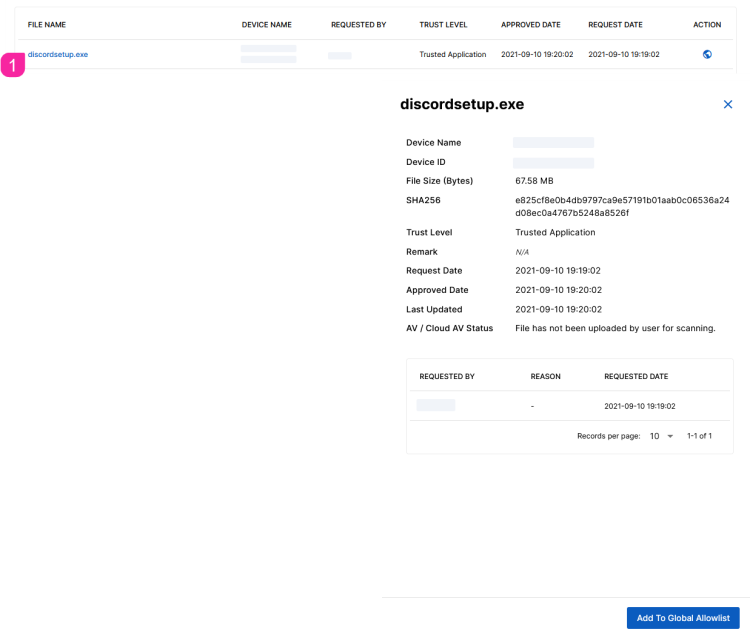The width and height of the screenshot is (750, 638).
Task: Select the REQUESTED BY table column header
Action: (358, 25)
